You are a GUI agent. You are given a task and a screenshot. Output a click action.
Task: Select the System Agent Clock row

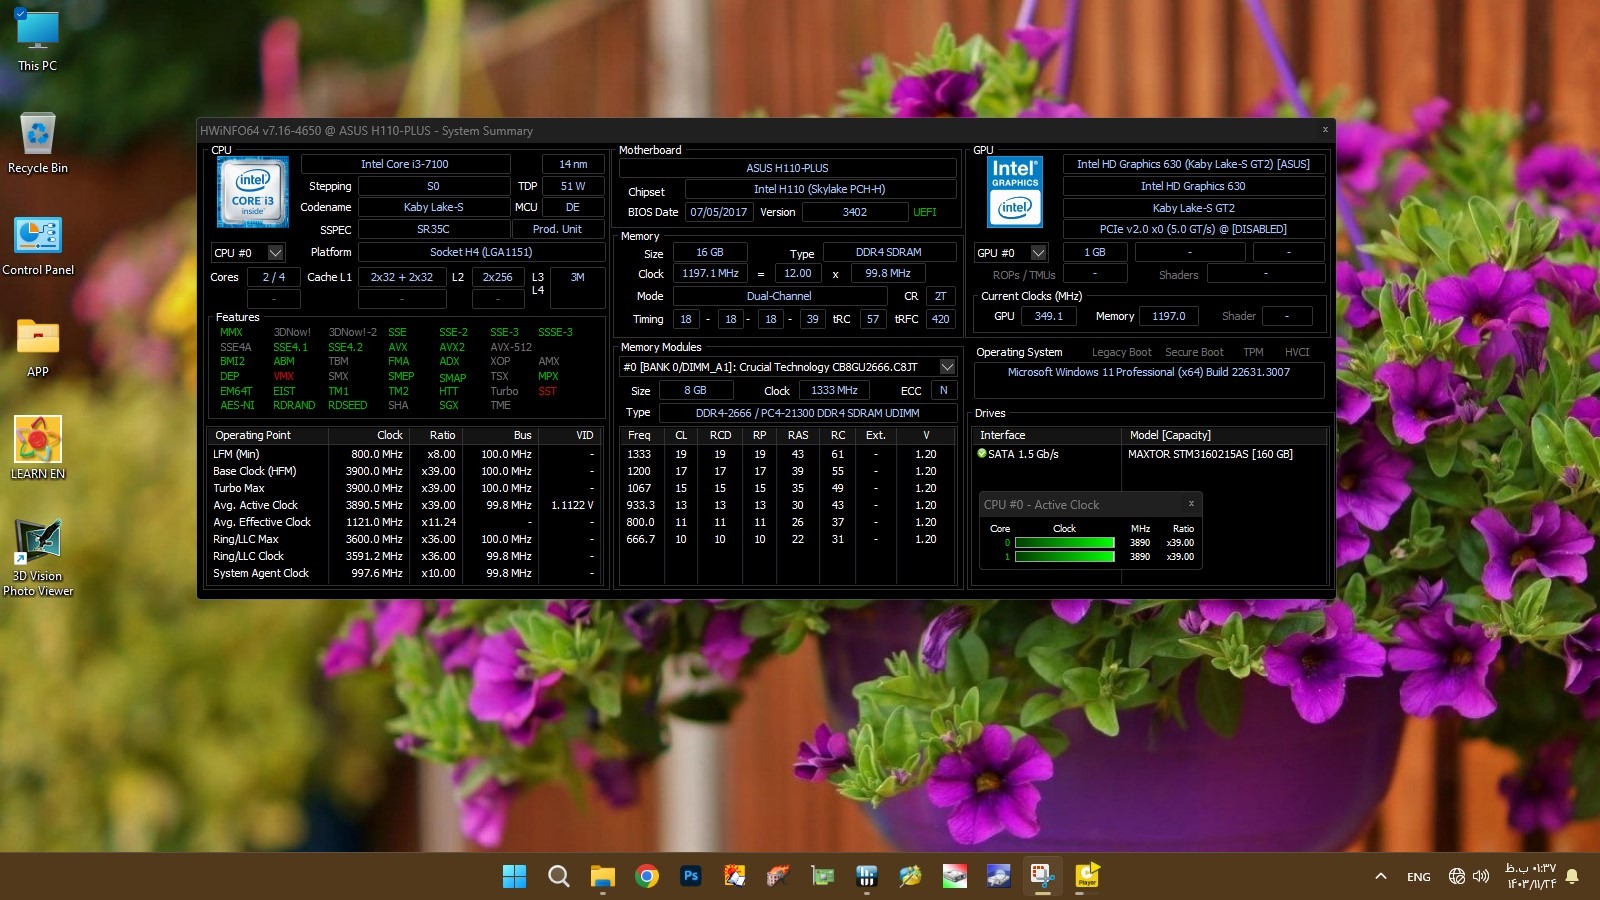pyautogui.click(x=404, y=573)
